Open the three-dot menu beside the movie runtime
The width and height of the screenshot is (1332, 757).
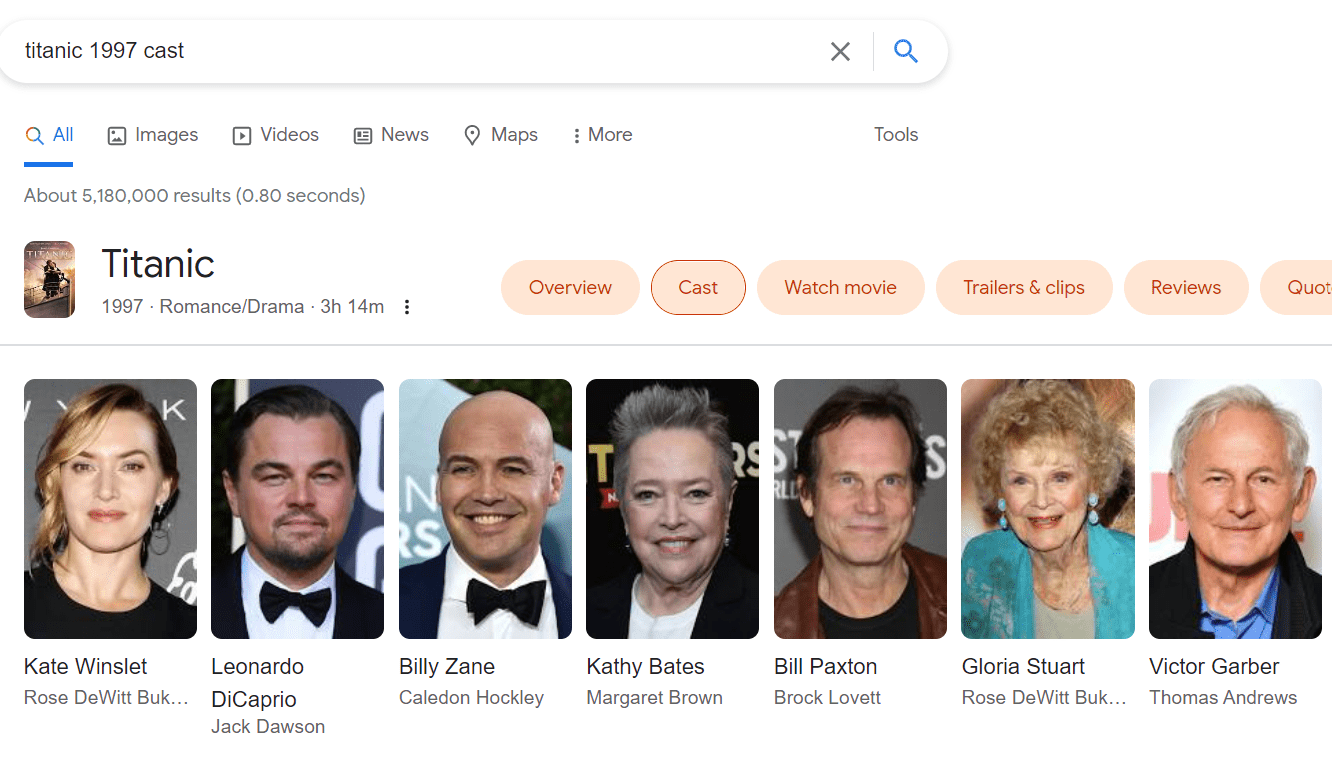(x=407, y=307)
